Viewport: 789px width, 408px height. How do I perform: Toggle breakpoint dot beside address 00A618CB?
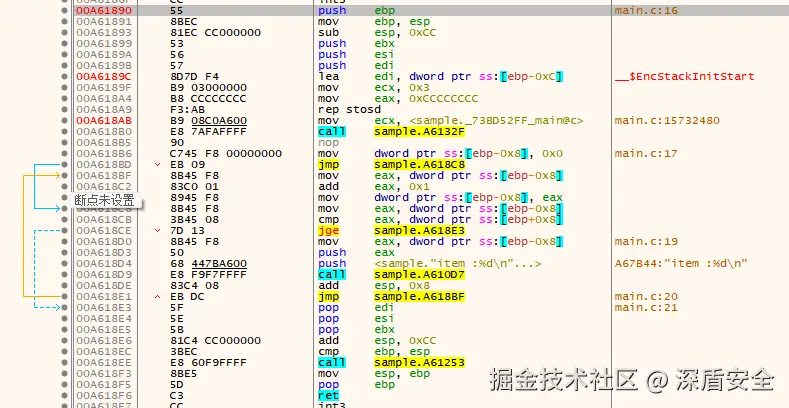click(64, 219)
